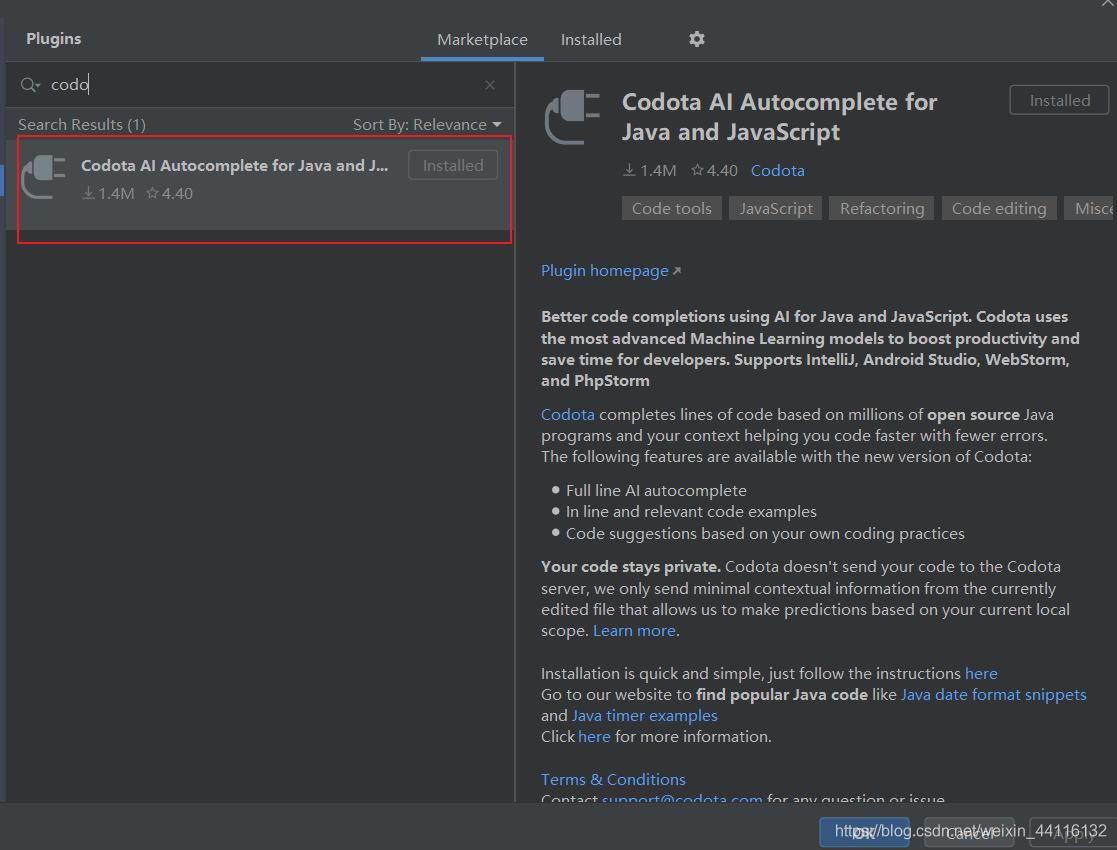Open the Plugin homepage link

tap(611, 271)
